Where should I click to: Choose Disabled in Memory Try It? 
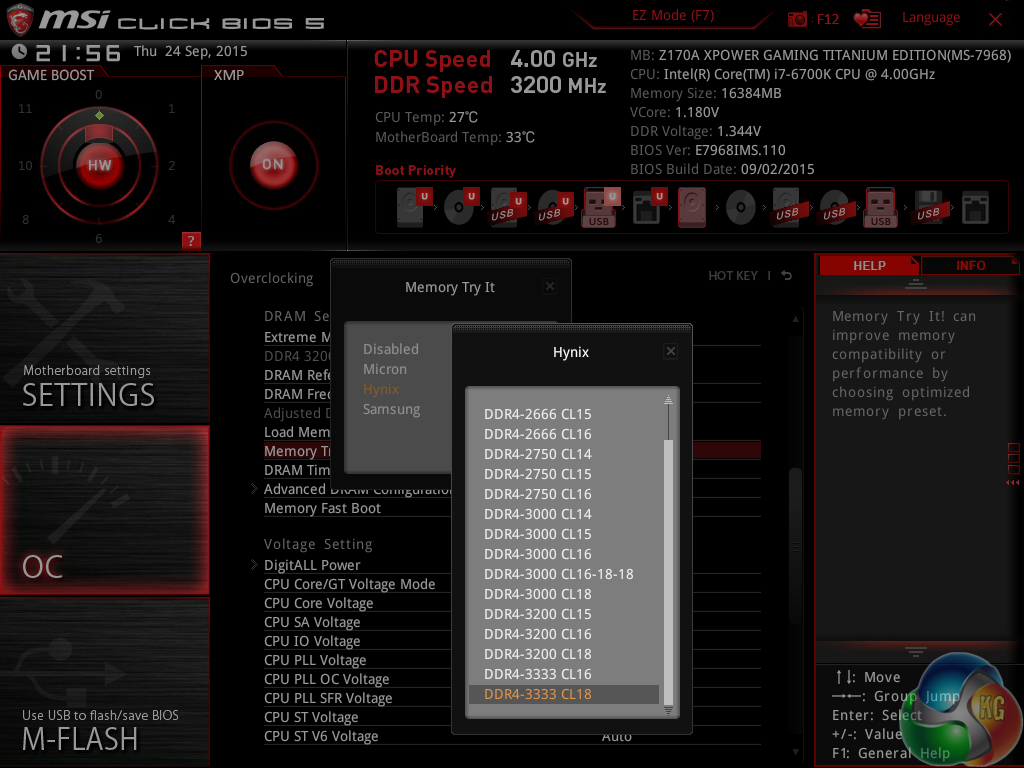click(x=391, y=349)
